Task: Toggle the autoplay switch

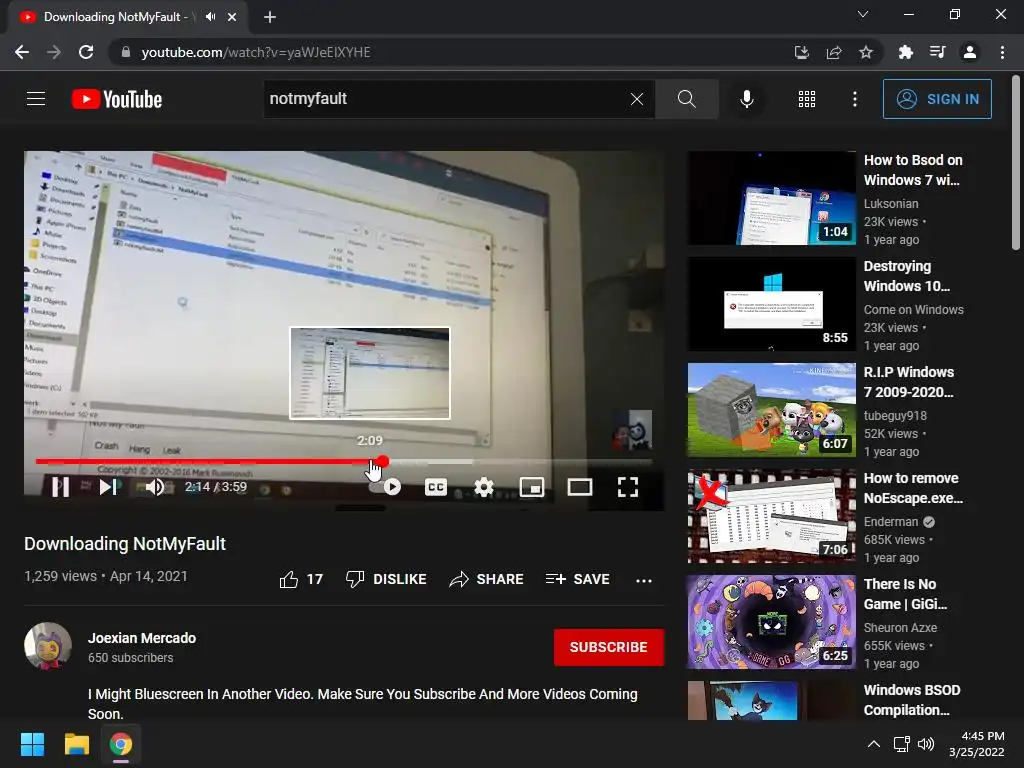Action: 385,487
